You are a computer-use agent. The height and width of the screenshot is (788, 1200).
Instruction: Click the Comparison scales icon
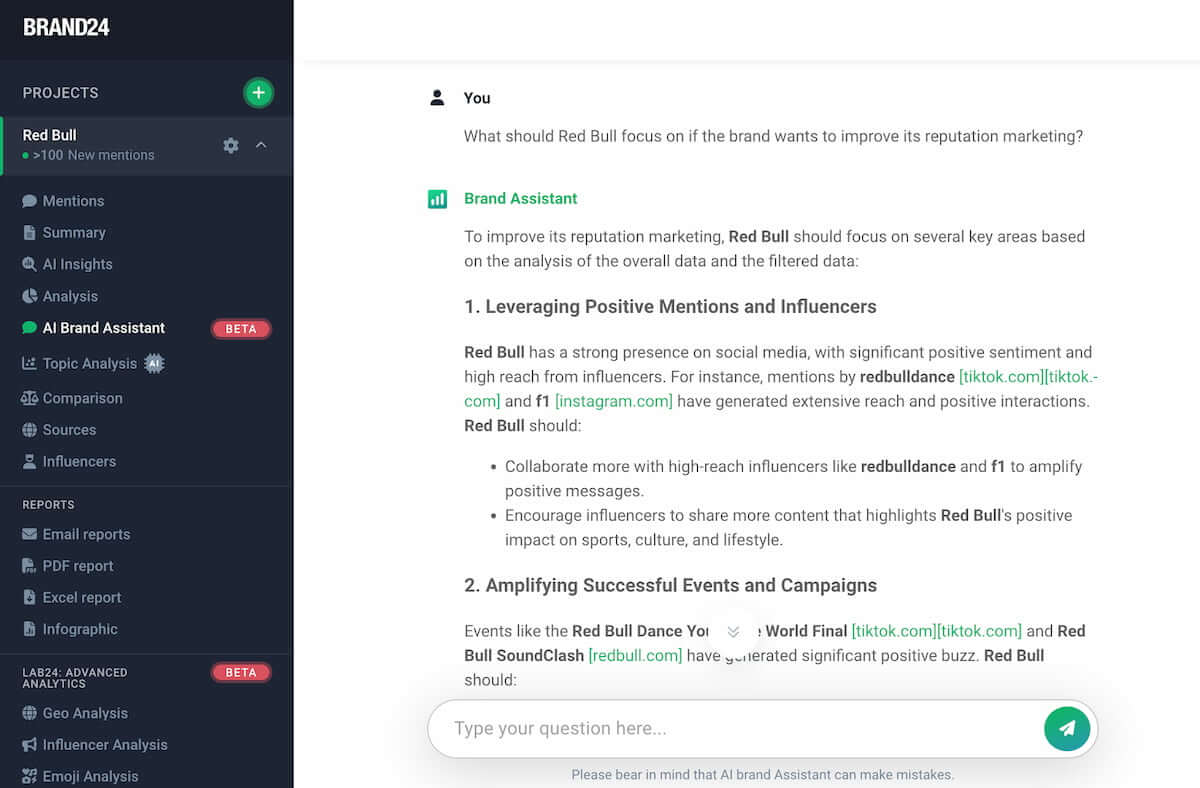point(29,398)
